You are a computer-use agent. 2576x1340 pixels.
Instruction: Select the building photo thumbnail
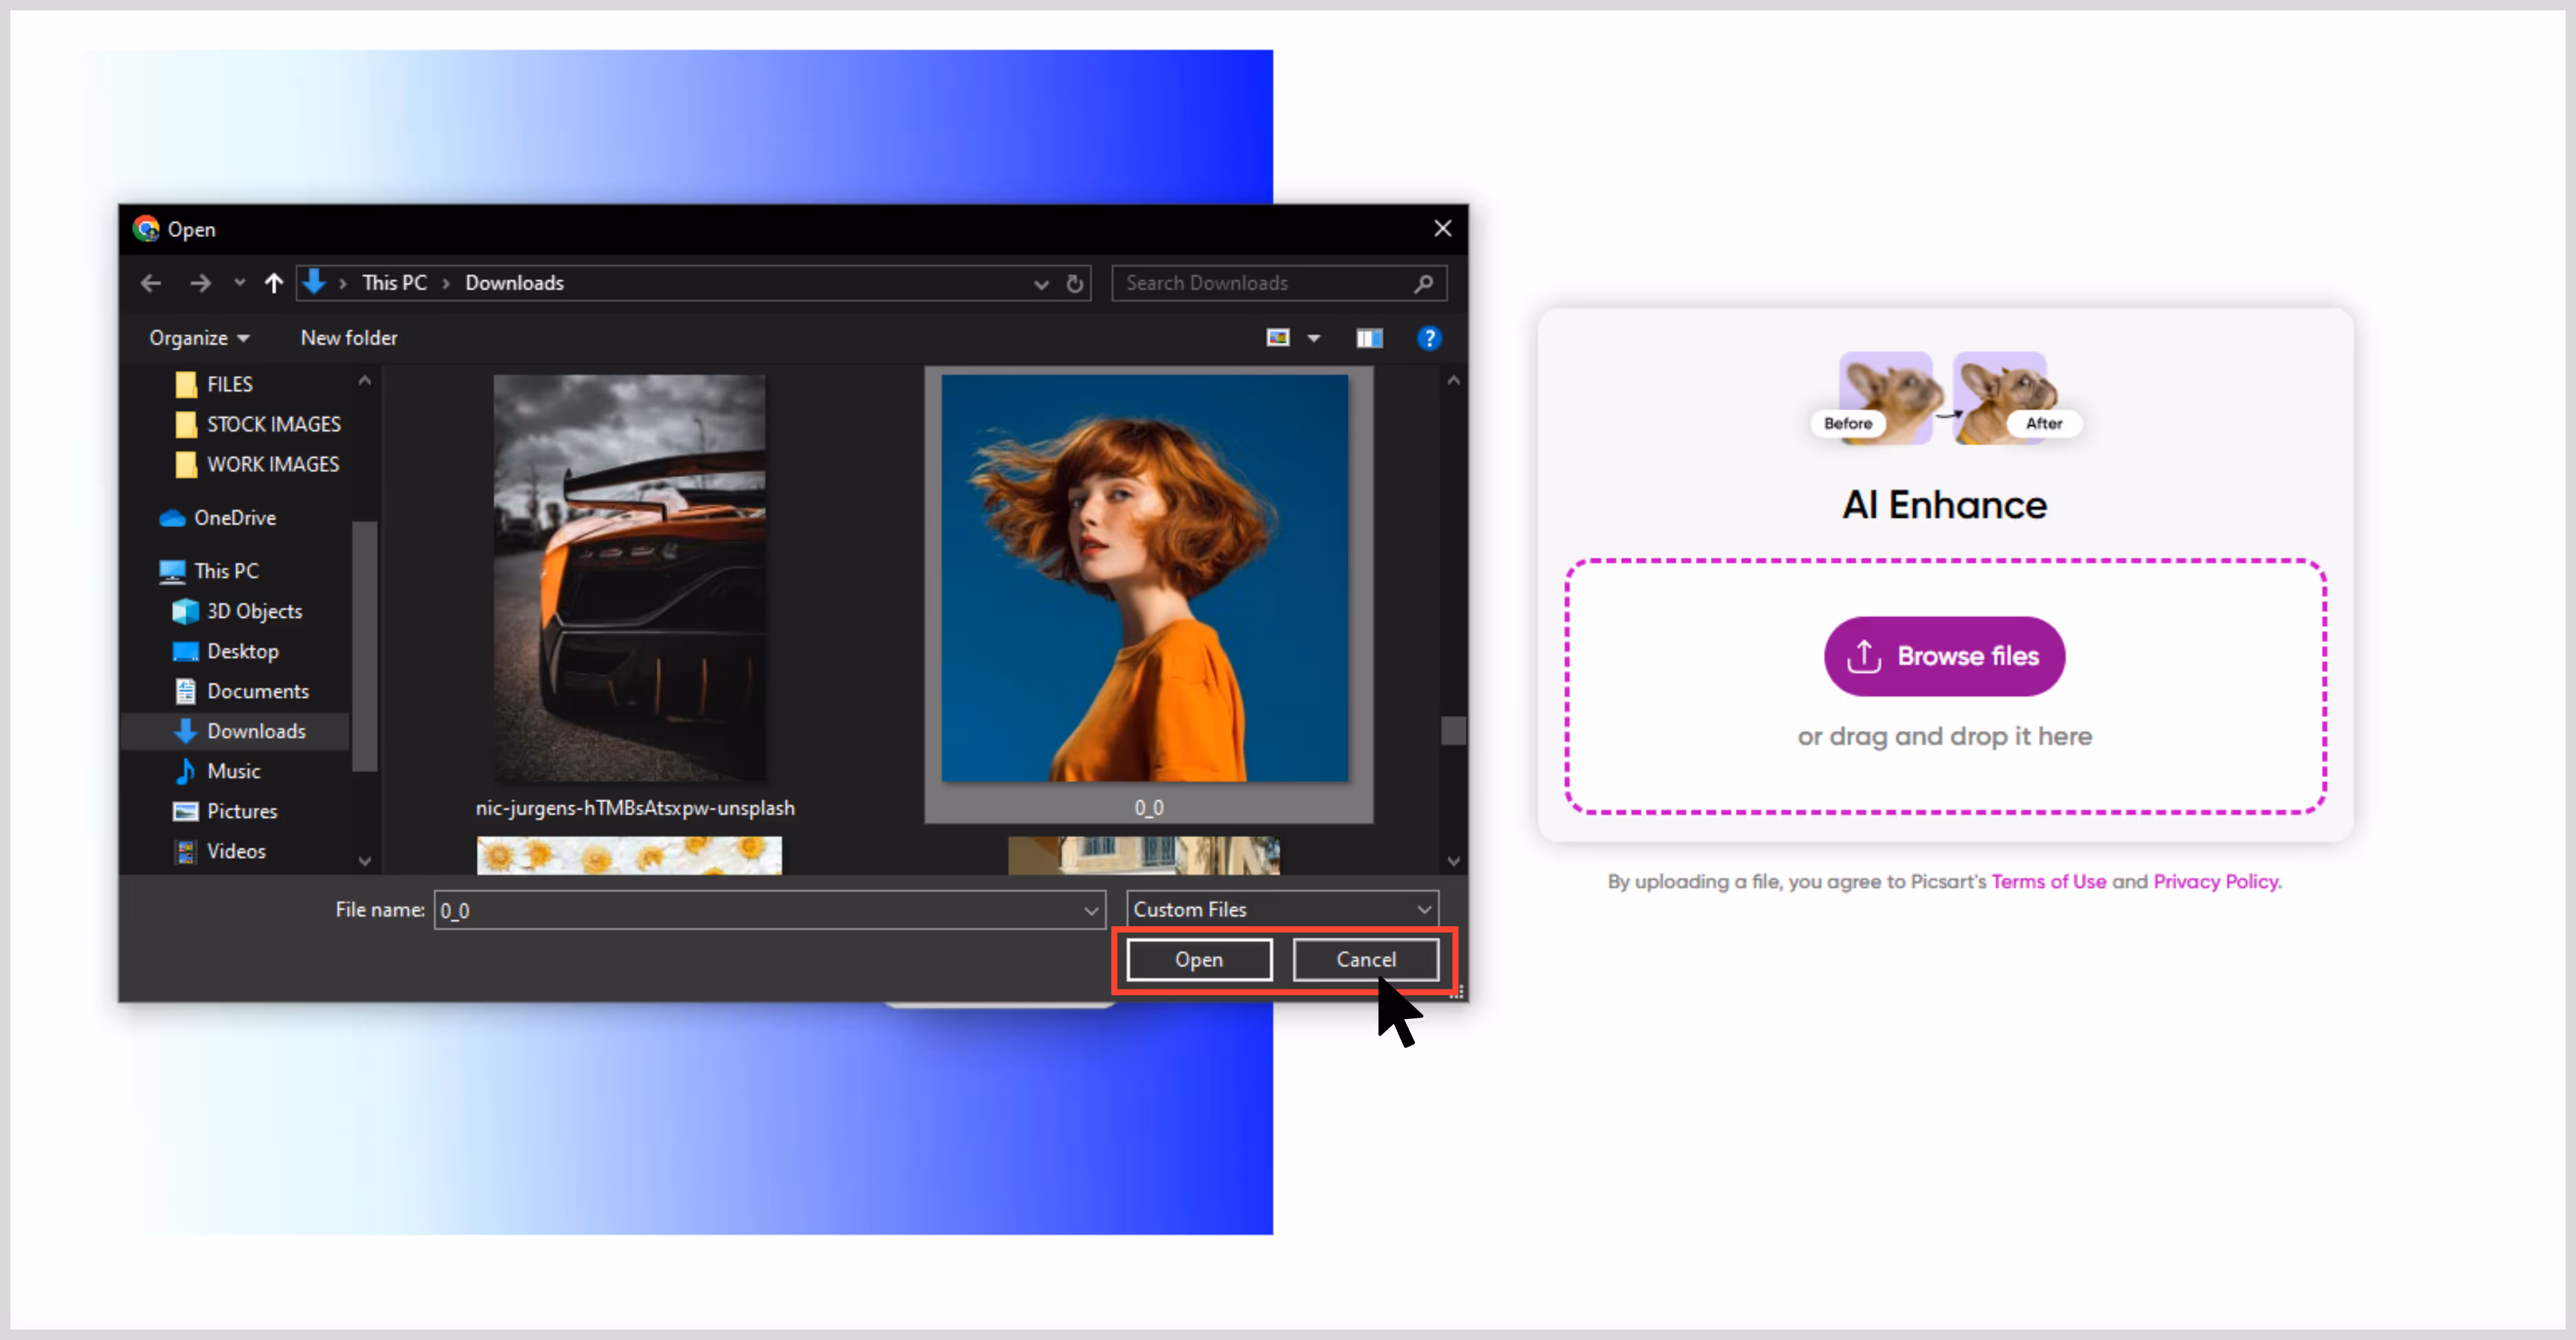[x=1143, y=855]
